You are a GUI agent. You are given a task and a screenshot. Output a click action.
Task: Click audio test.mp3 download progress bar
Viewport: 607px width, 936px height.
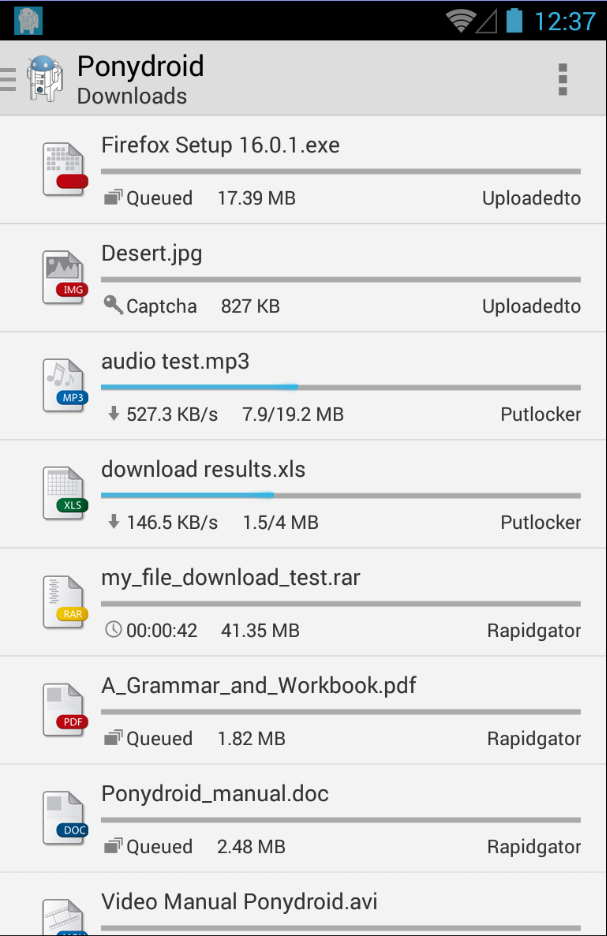pos(340,387)
